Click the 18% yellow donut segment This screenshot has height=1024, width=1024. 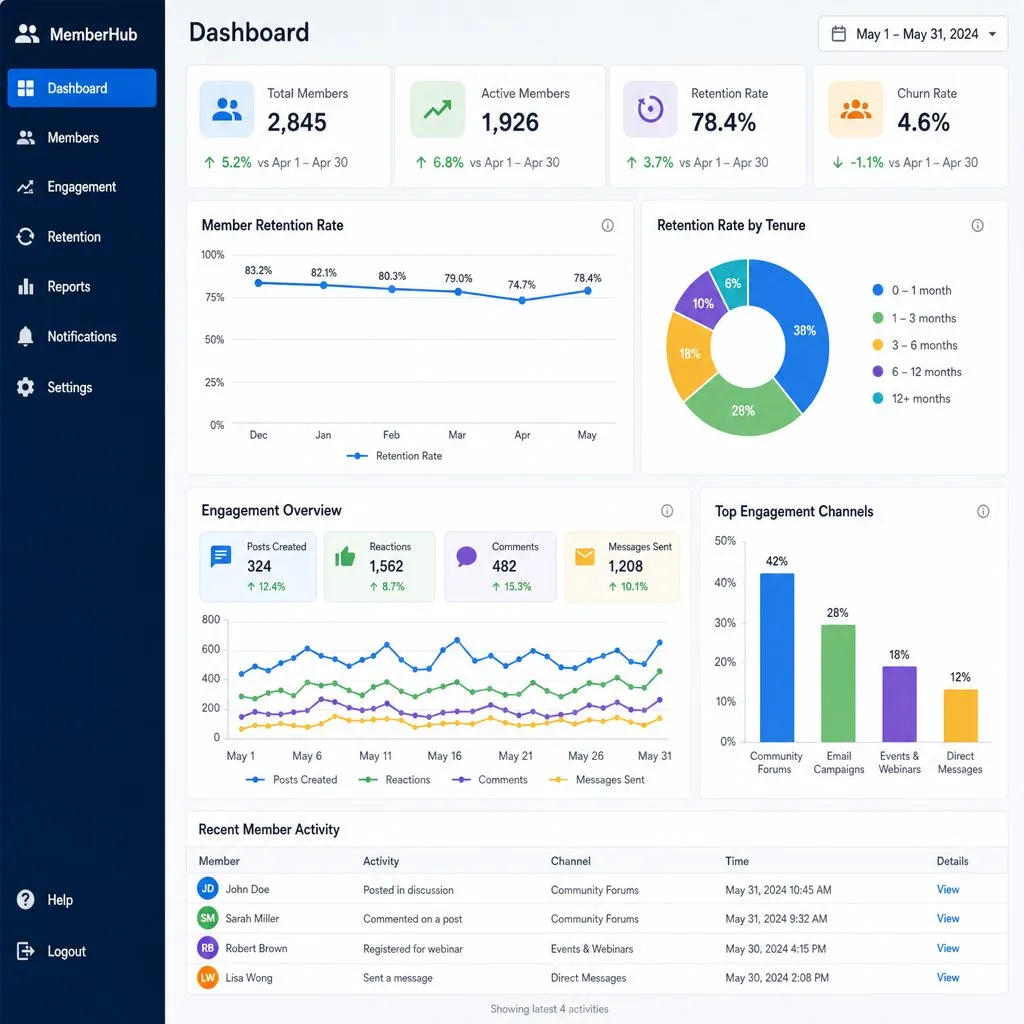(x=690, y=353)
